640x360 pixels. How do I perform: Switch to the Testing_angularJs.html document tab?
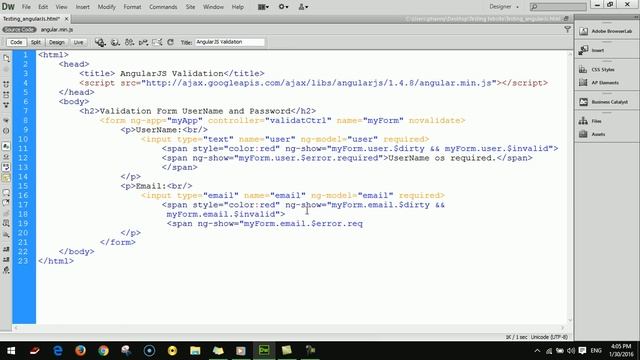(x=31, y=19)
